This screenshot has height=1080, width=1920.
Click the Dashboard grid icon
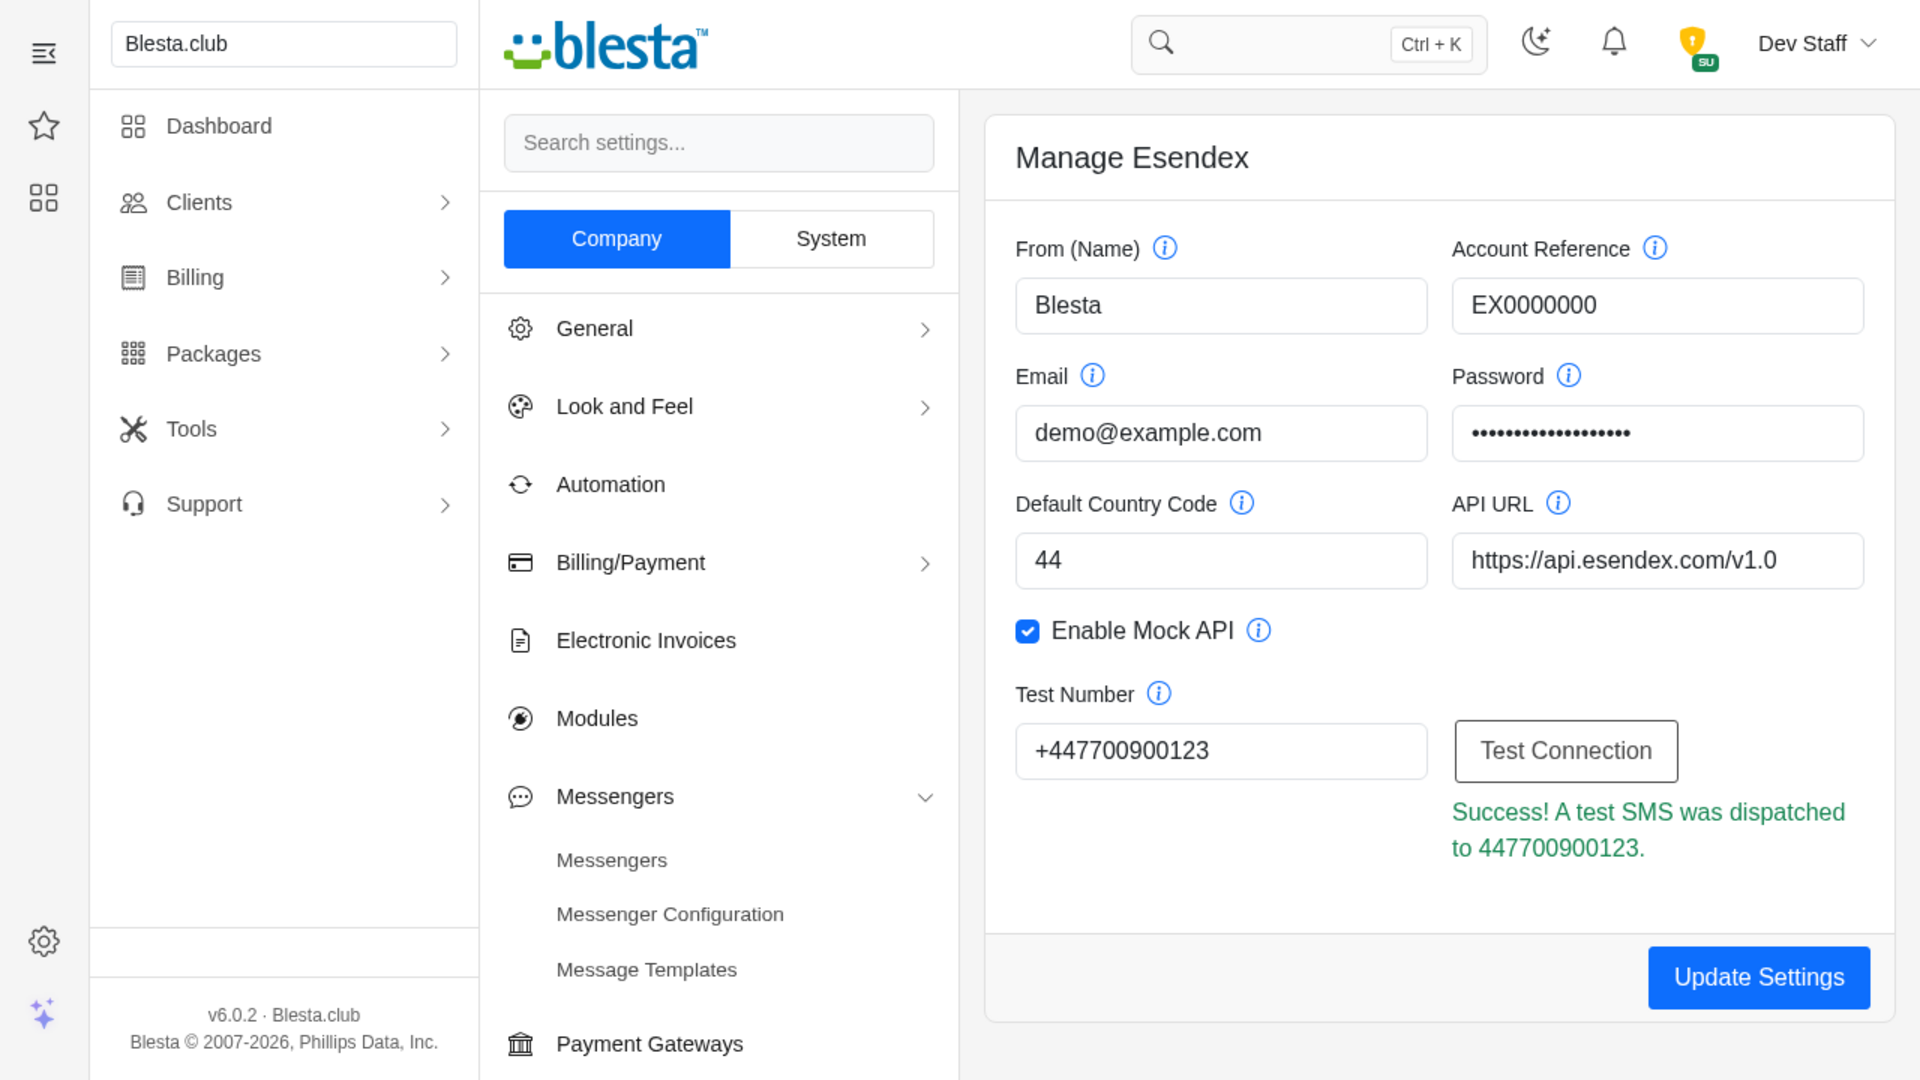[133, 126]
